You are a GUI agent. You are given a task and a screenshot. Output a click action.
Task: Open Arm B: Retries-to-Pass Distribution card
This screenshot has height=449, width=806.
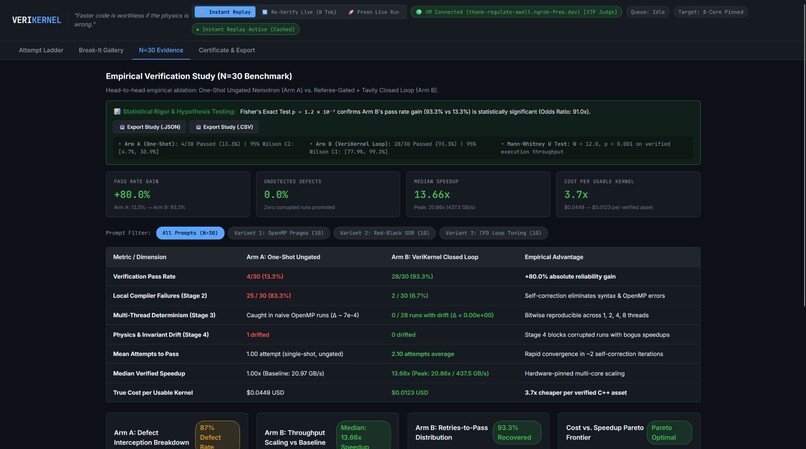pyautogui.click(x=478, y=431)
